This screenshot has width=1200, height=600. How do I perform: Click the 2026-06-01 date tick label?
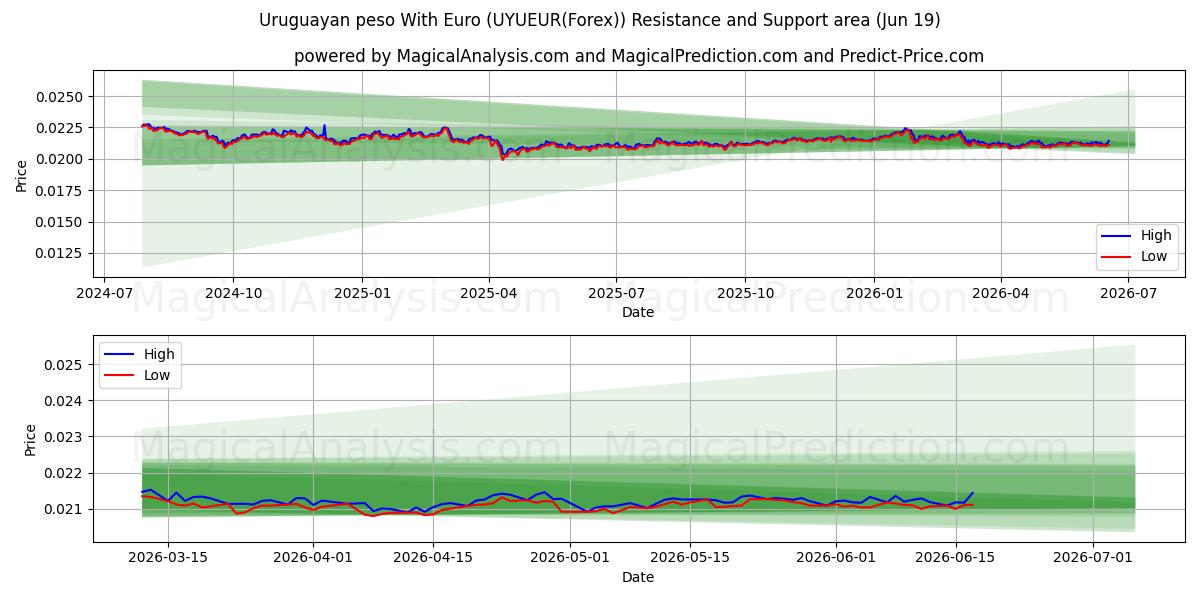coord(835,559)
